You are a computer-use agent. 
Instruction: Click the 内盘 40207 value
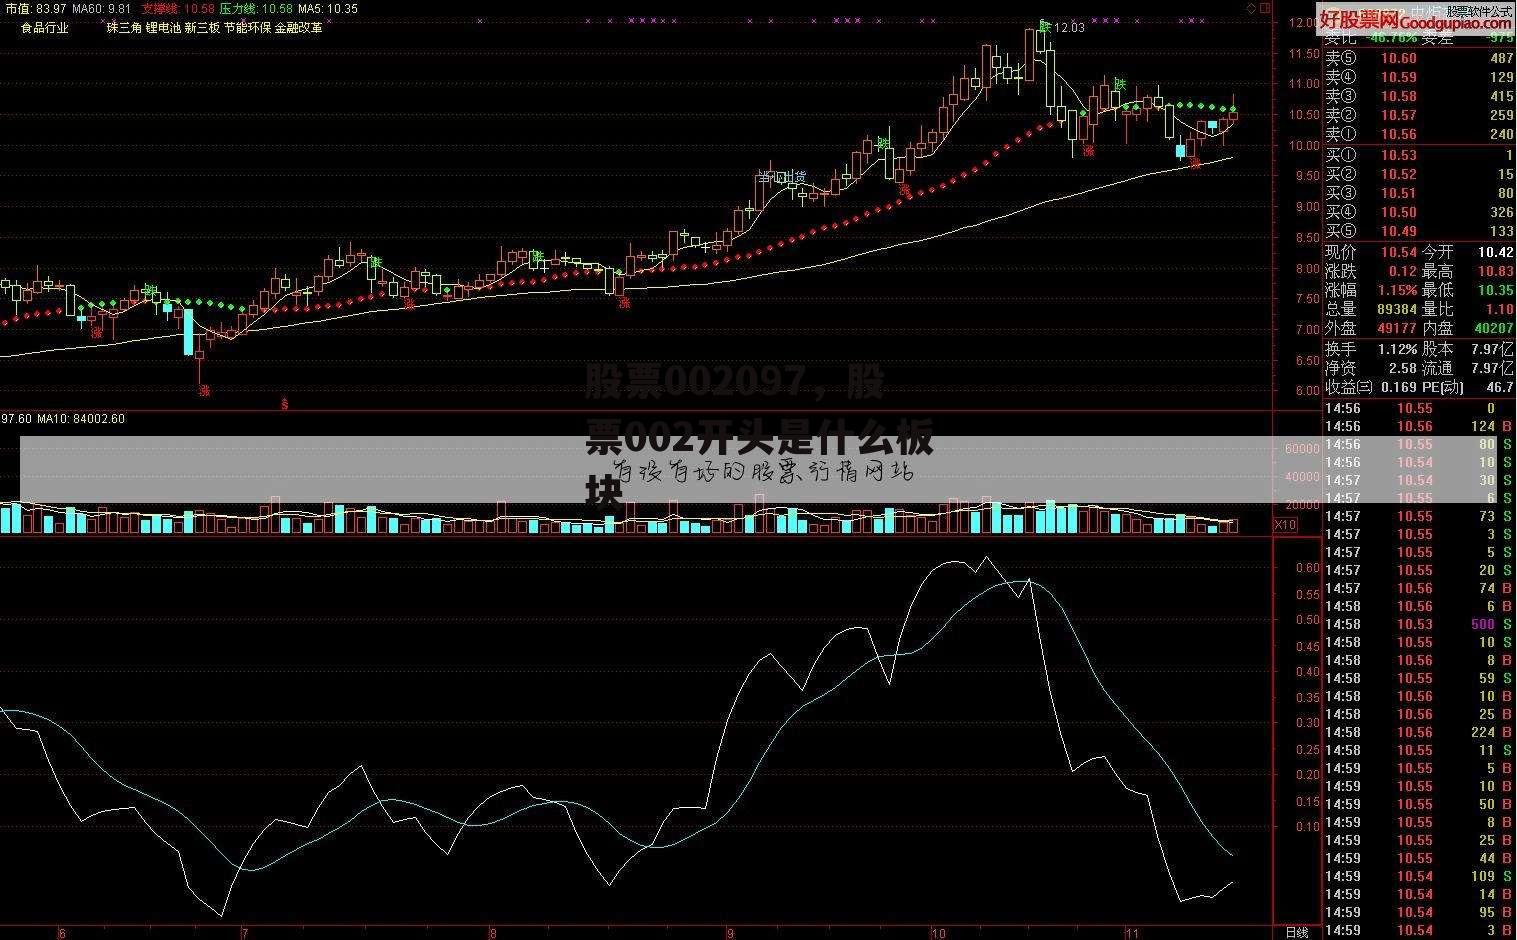1494,328
